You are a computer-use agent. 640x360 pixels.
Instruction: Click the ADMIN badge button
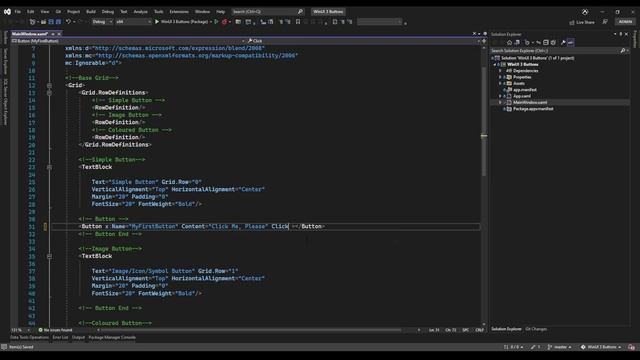[625, 22]
